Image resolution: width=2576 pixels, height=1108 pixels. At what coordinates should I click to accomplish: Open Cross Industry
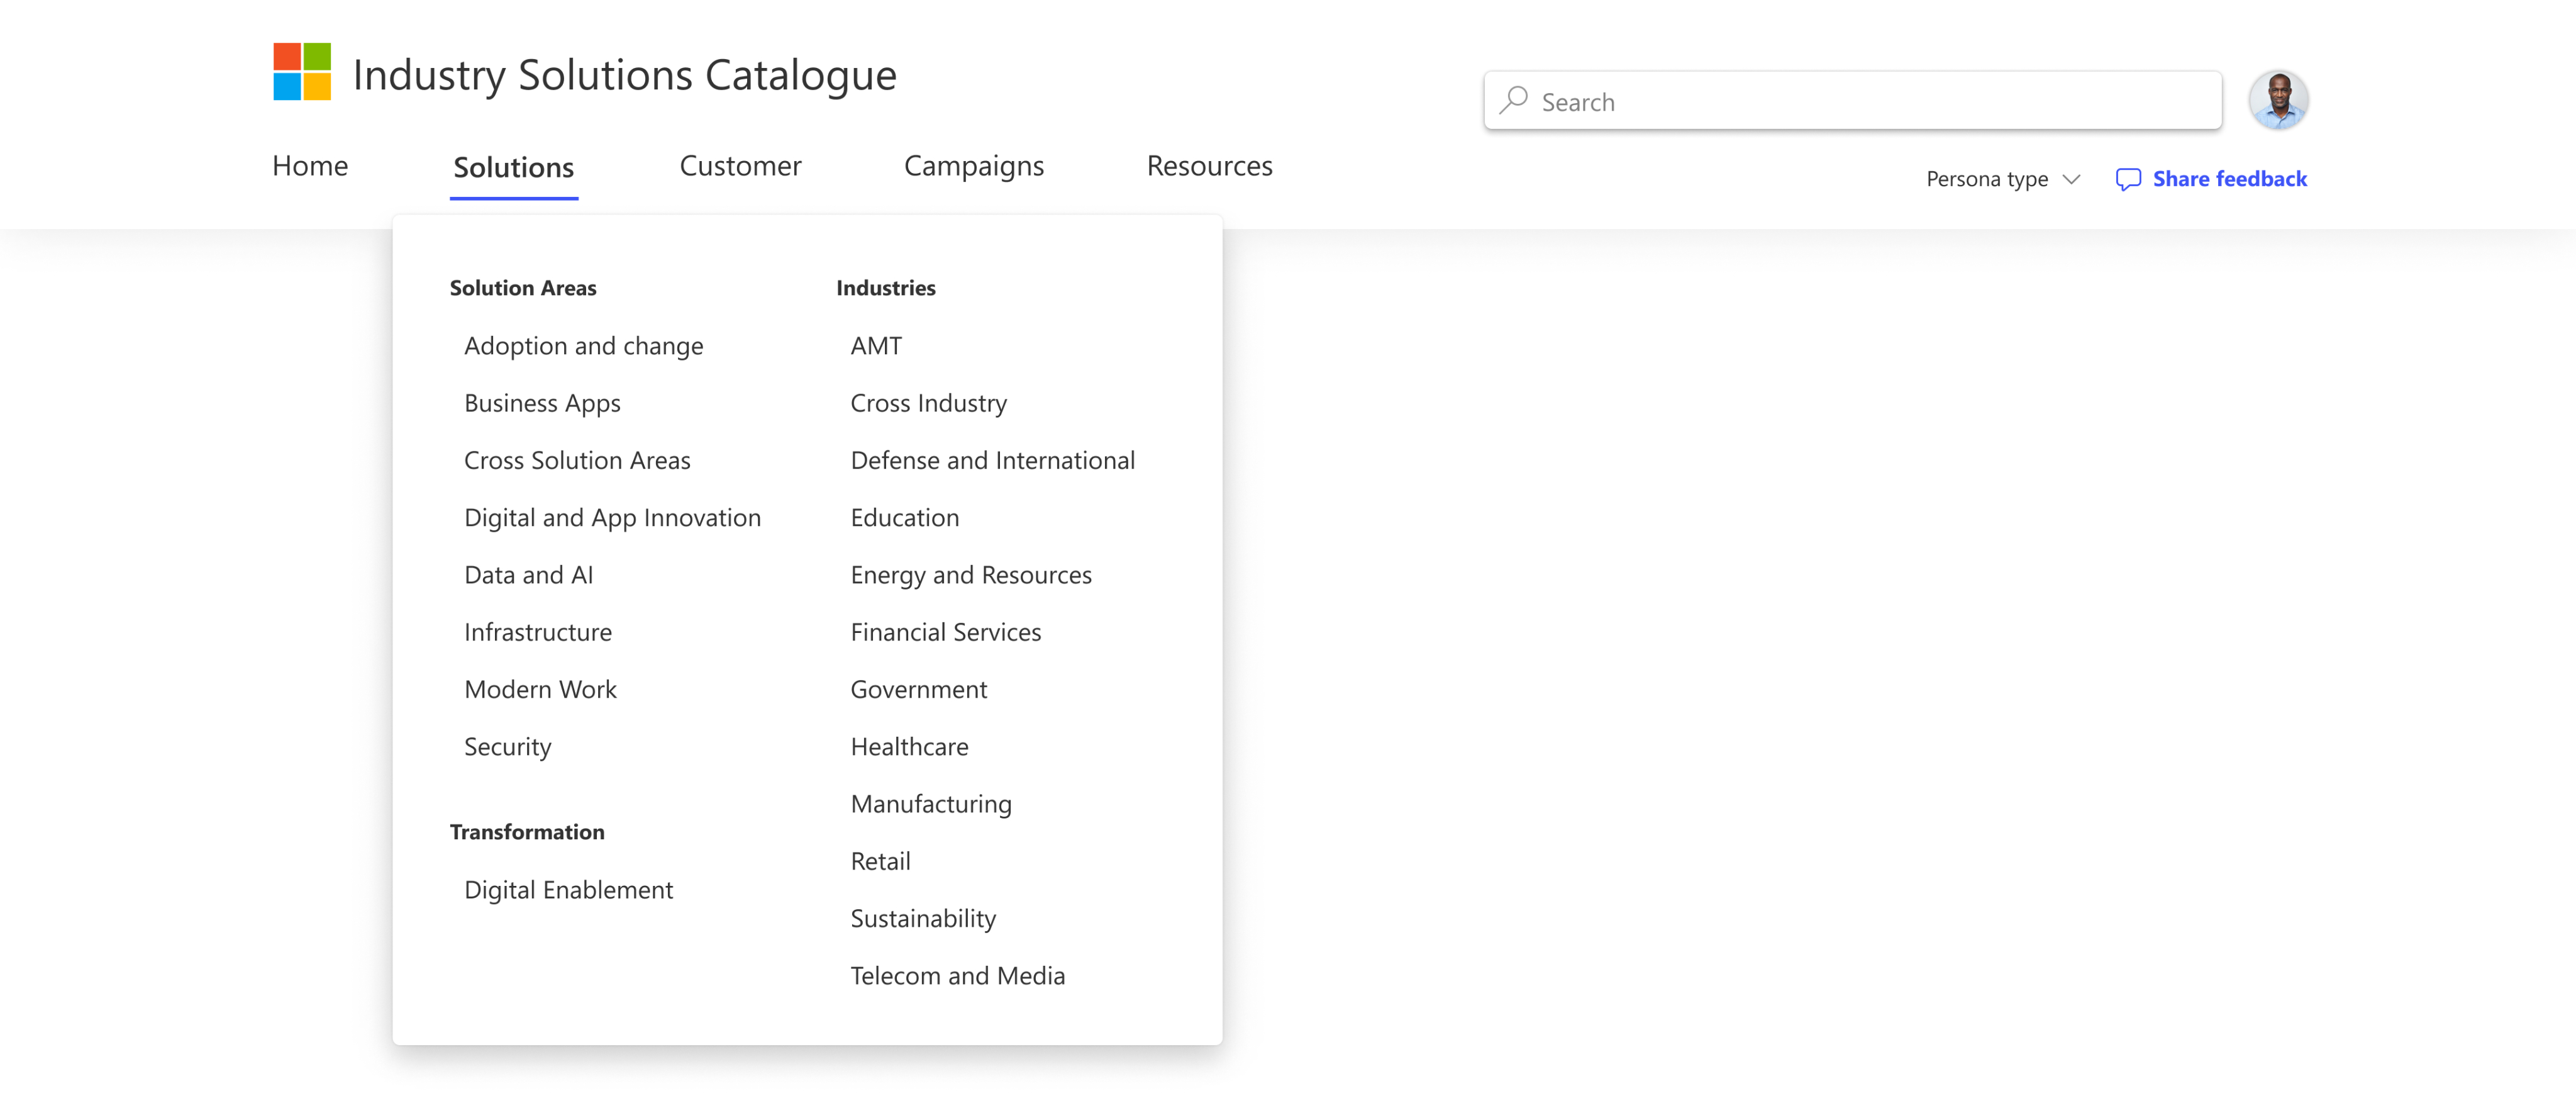click(929, 403)
